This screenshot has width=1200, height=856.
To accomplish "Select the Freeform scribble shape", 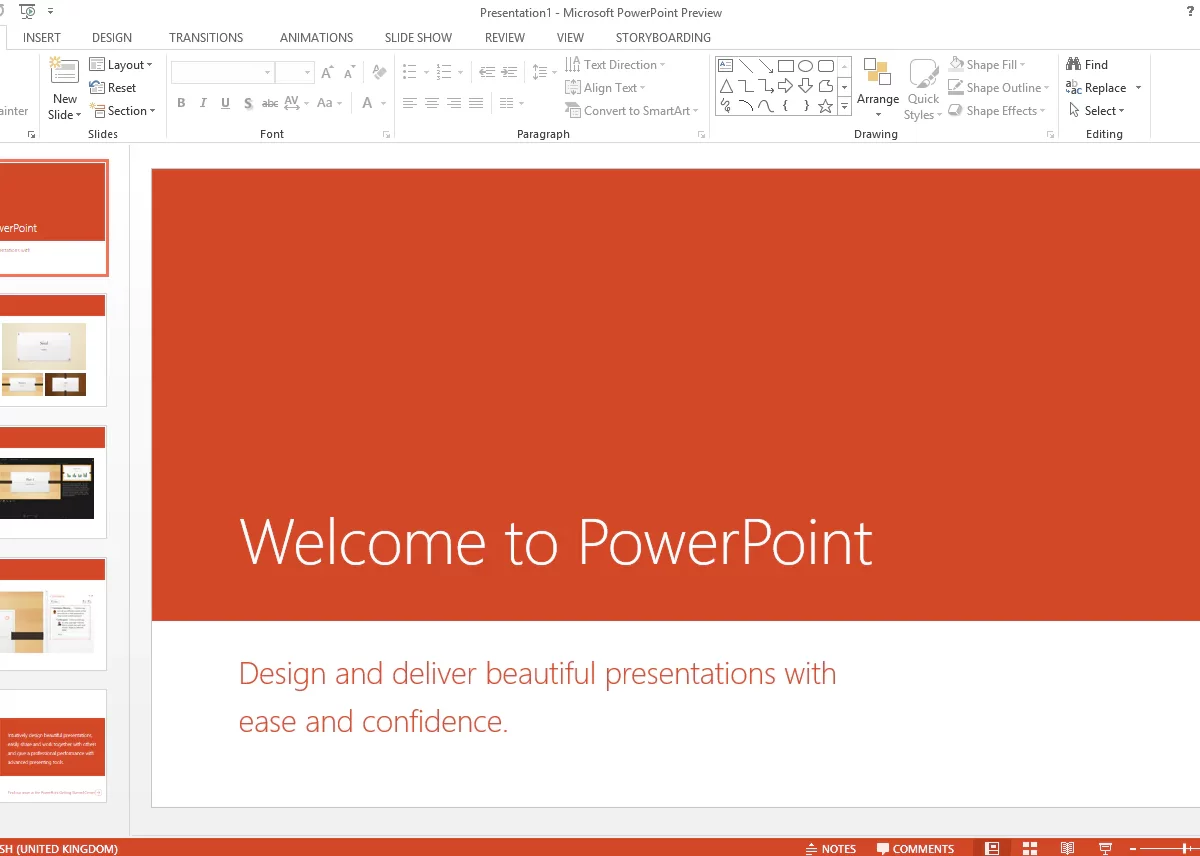I will point(726,106).
